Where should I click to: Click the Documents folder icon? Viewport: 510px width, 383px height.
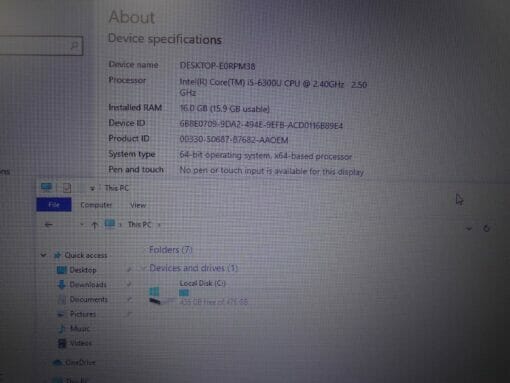[62, 299]
